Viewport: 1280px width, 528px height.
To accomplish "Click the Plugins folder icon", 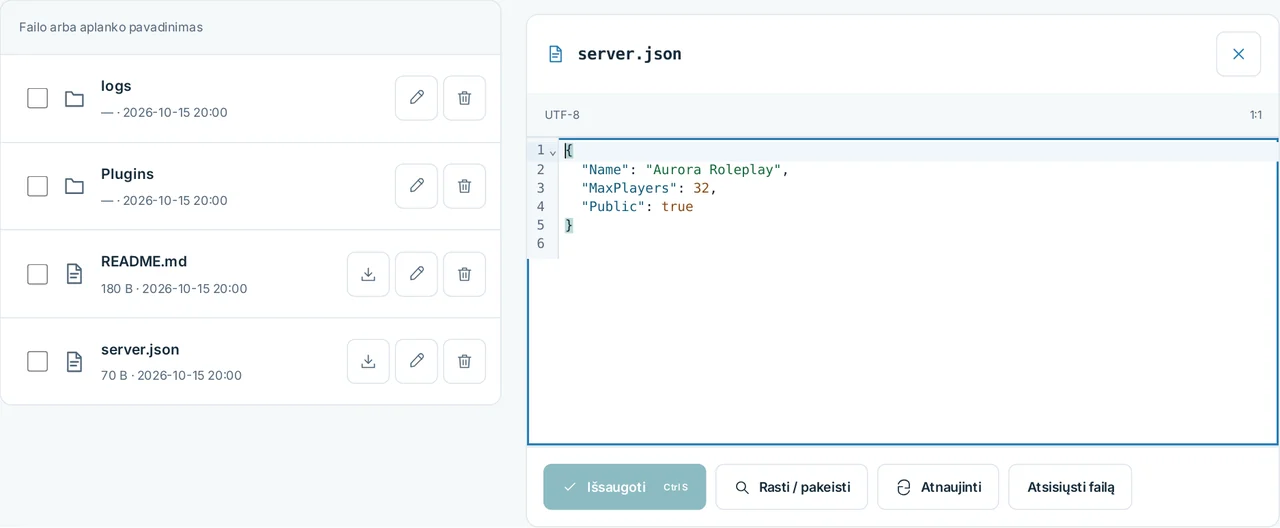I will pyautogui.click(x=74, y=186).
